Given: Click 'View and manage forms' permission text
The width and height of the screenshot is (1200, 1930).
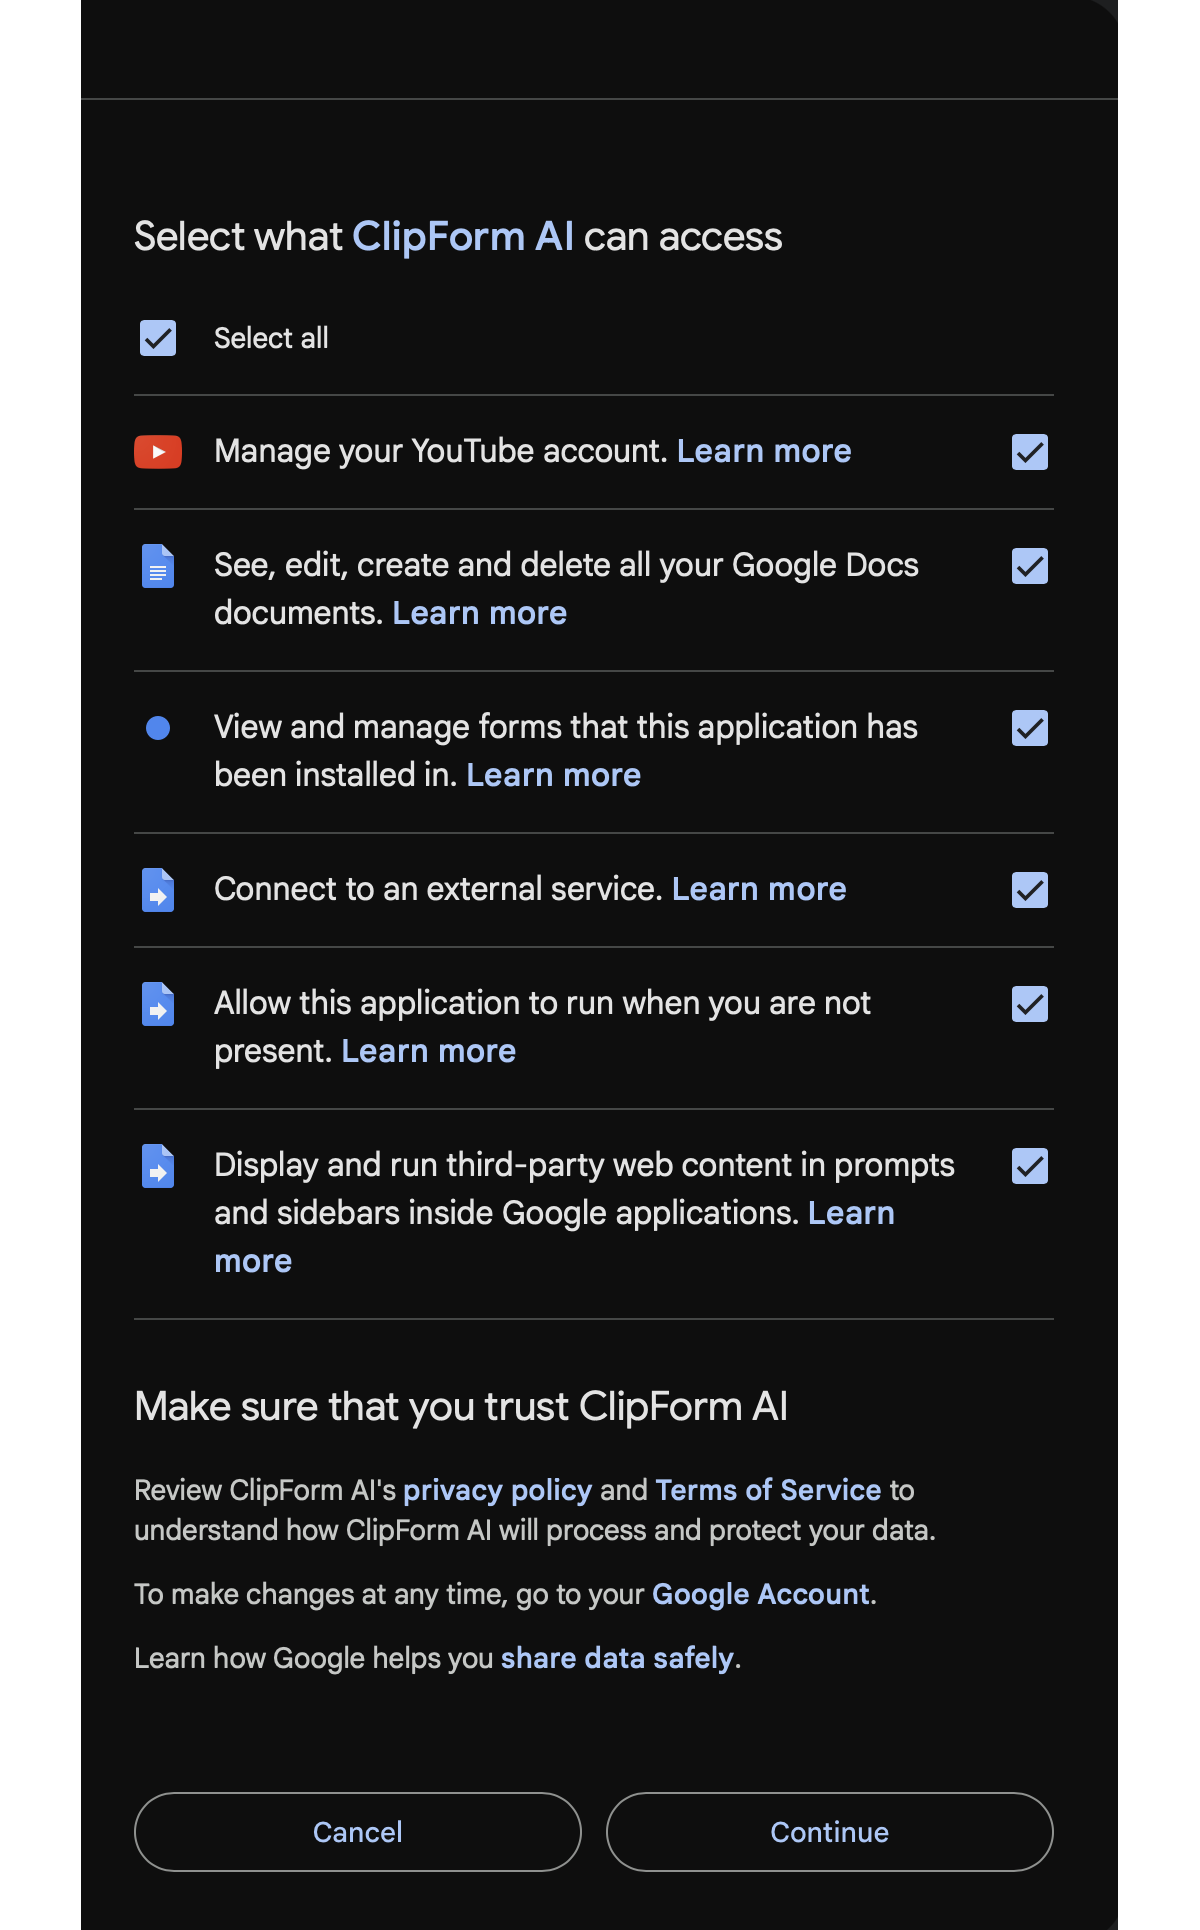Looking at the screenshot, I should (566, 751).
